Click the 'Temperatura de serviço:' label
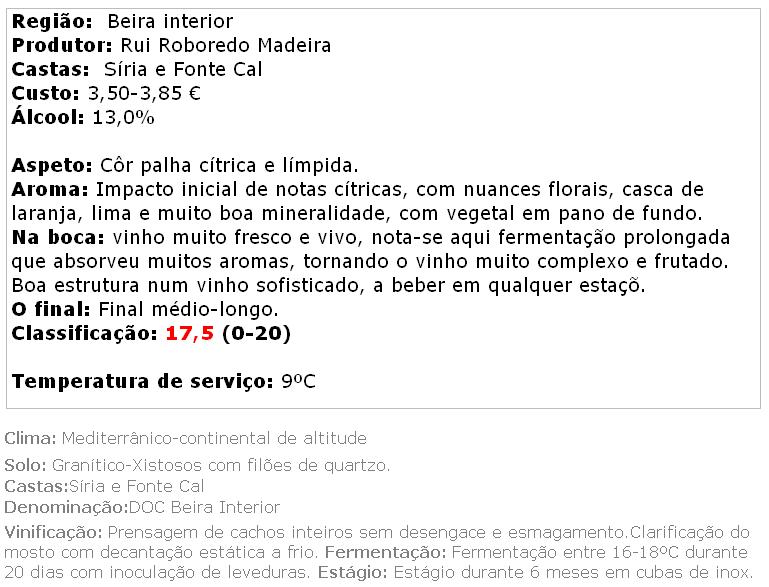The height and width of the screenshot is (587, 769). [143, 382]
